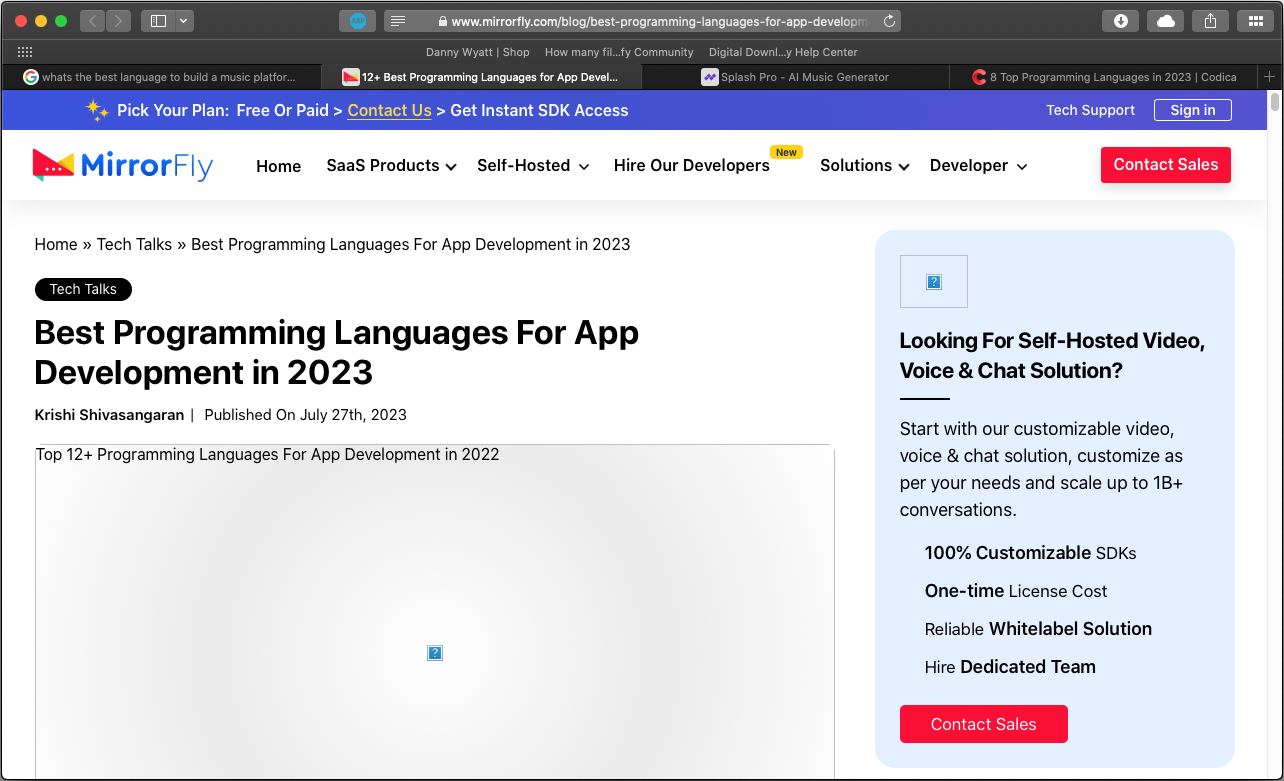Click the '100% Customizable SDKs' list item

1030,553
